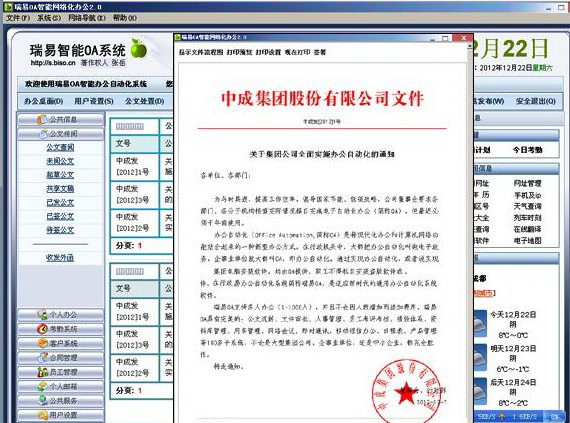Image resolution: width=570 pixels, height=423 pixels.
Task: Click the 员工管理 people icon
Action: (43, 372)
